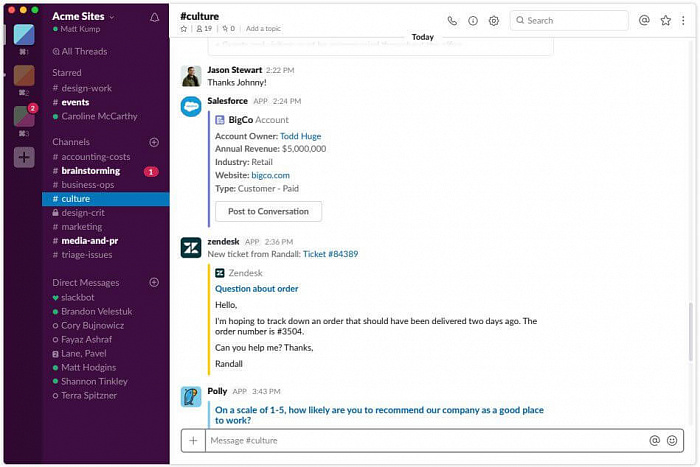Focus the Search field
The height and width of the screenshot is (467, 700).
click(569, 21)
